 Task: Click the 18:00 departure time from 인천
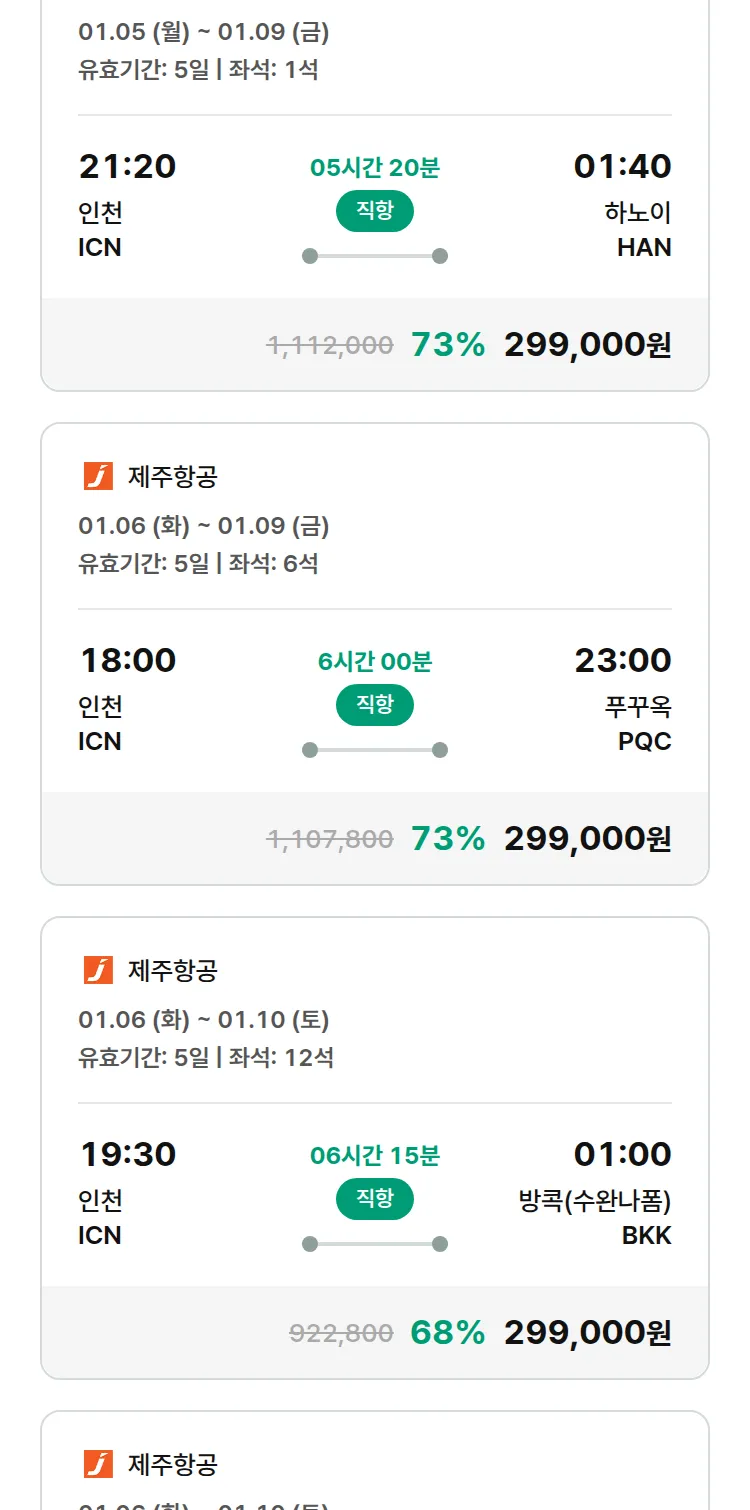click(128, 661)
